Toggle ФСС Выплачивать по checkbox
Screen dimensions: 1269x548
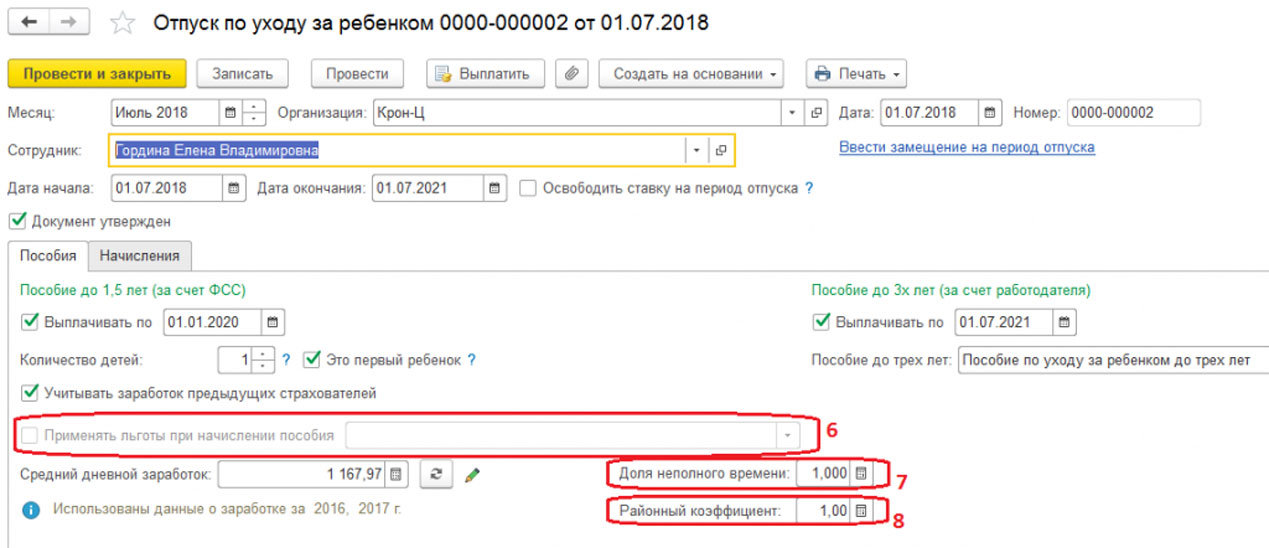coord(29,322)
